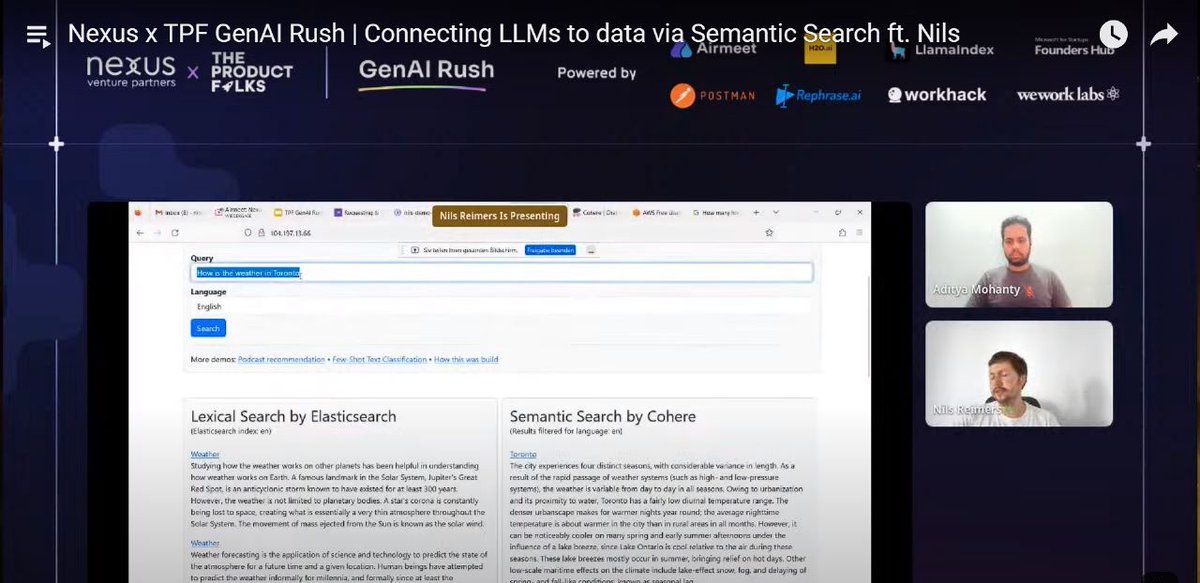Switch to the 'How many' Google tab
This screenshot has height=583, width=1200.
(718, 213)
